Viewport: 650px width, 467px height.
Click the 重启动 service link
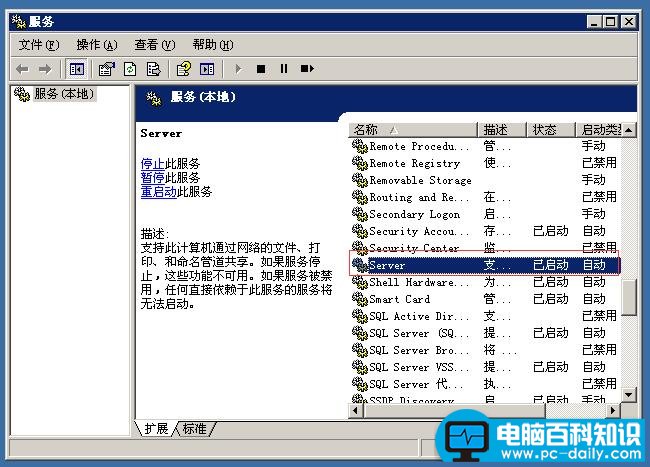[159, 192]
